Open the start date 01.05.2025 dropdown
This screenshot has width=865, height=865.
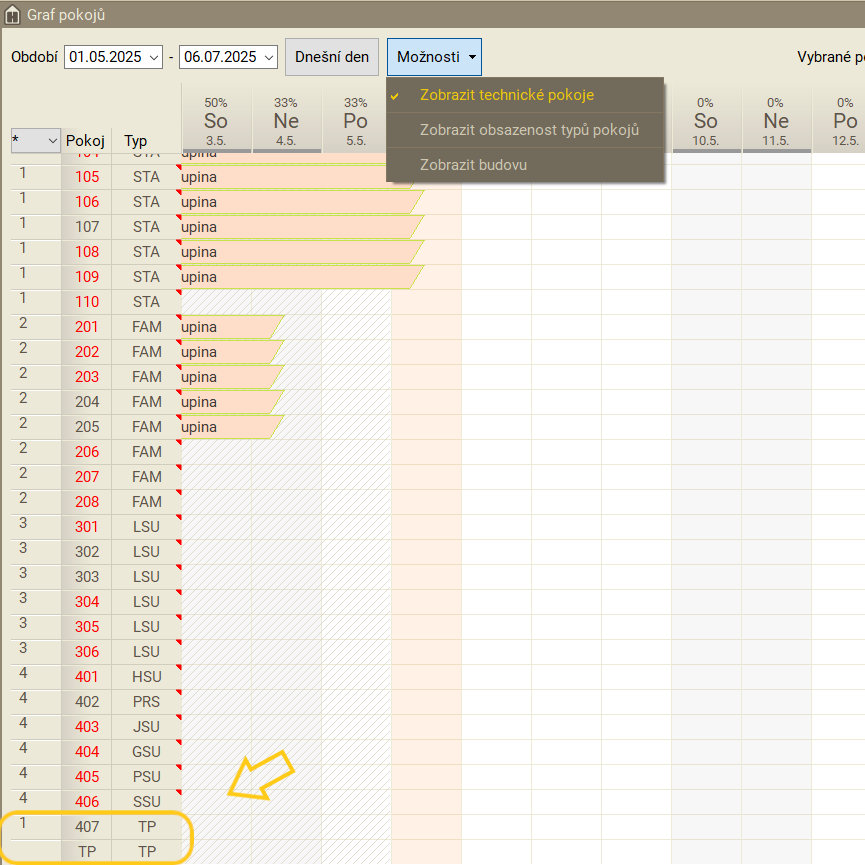(153, 57)
